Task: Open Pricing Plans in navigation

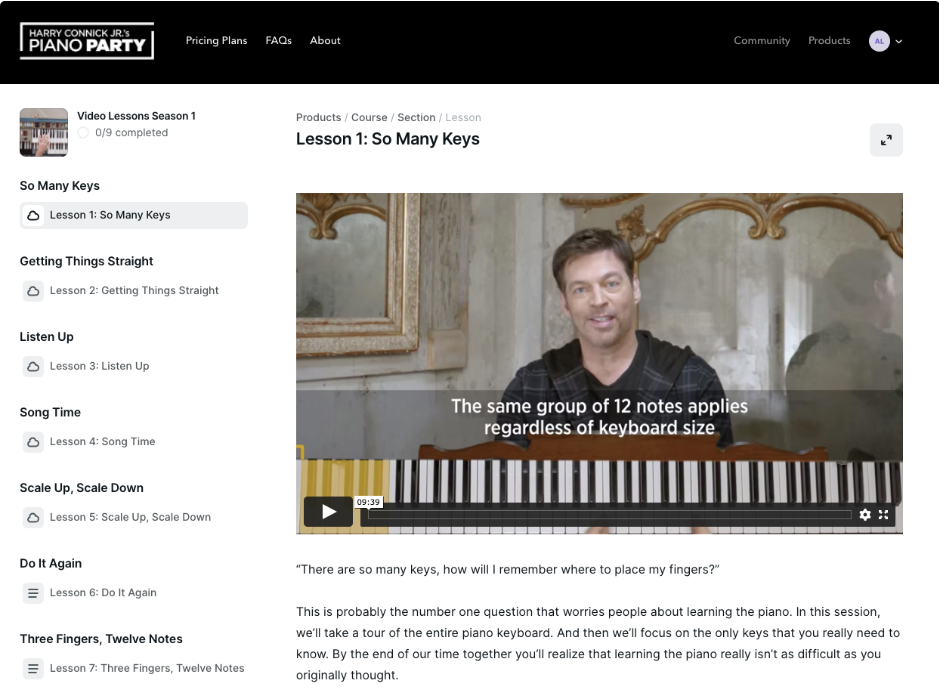Action: pos(216,41)
